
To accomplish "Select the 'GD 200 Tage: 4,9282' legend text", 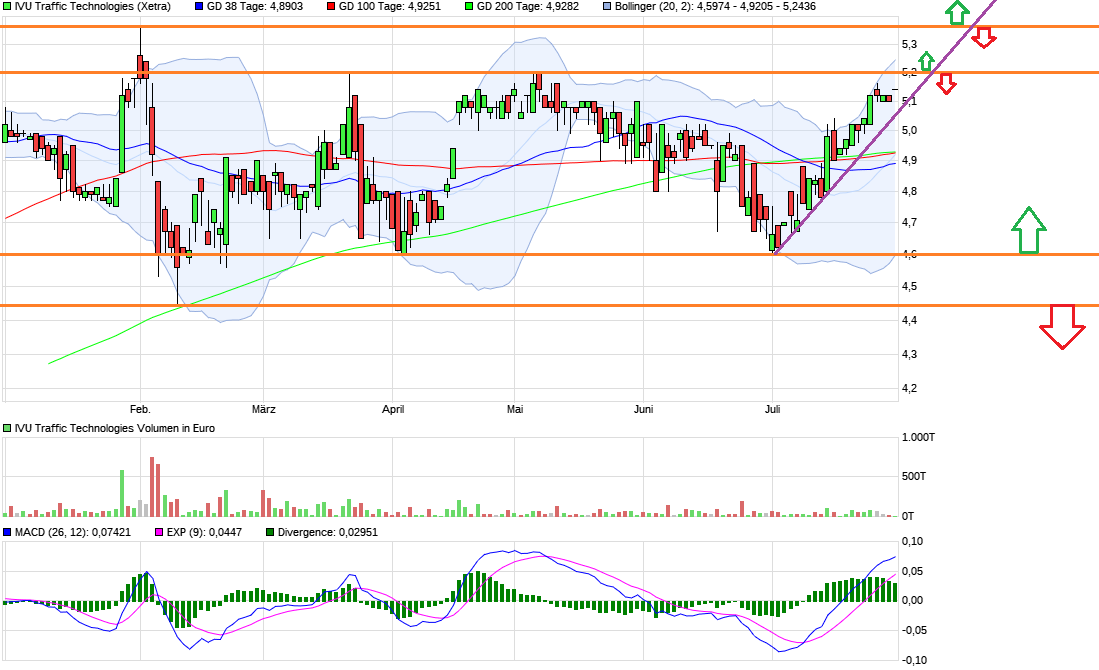I will coord(528,6).
